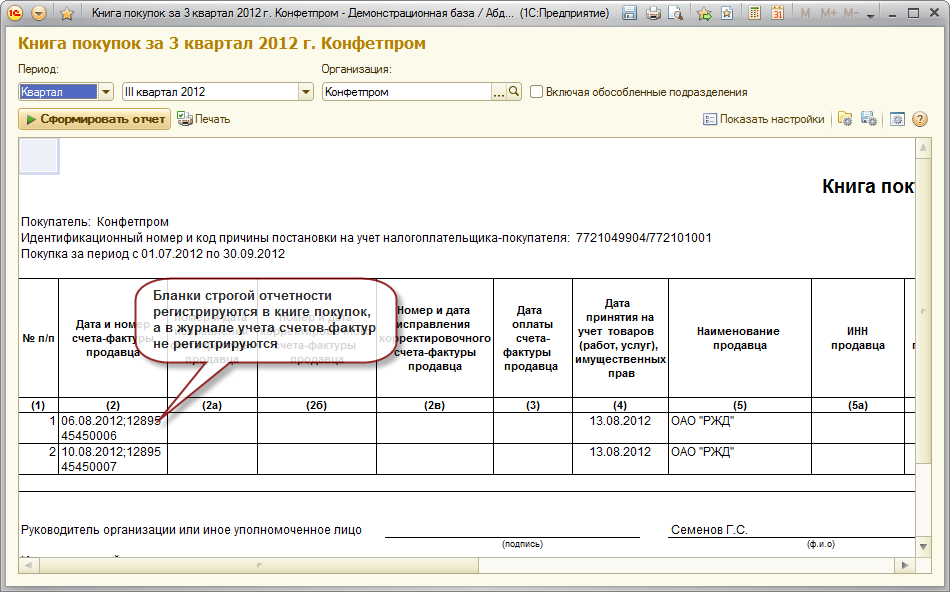The width and height of the screenshot is (950, 592).
Task: Open the calculator icon in title bar
Action: click(x=754, y=13)
